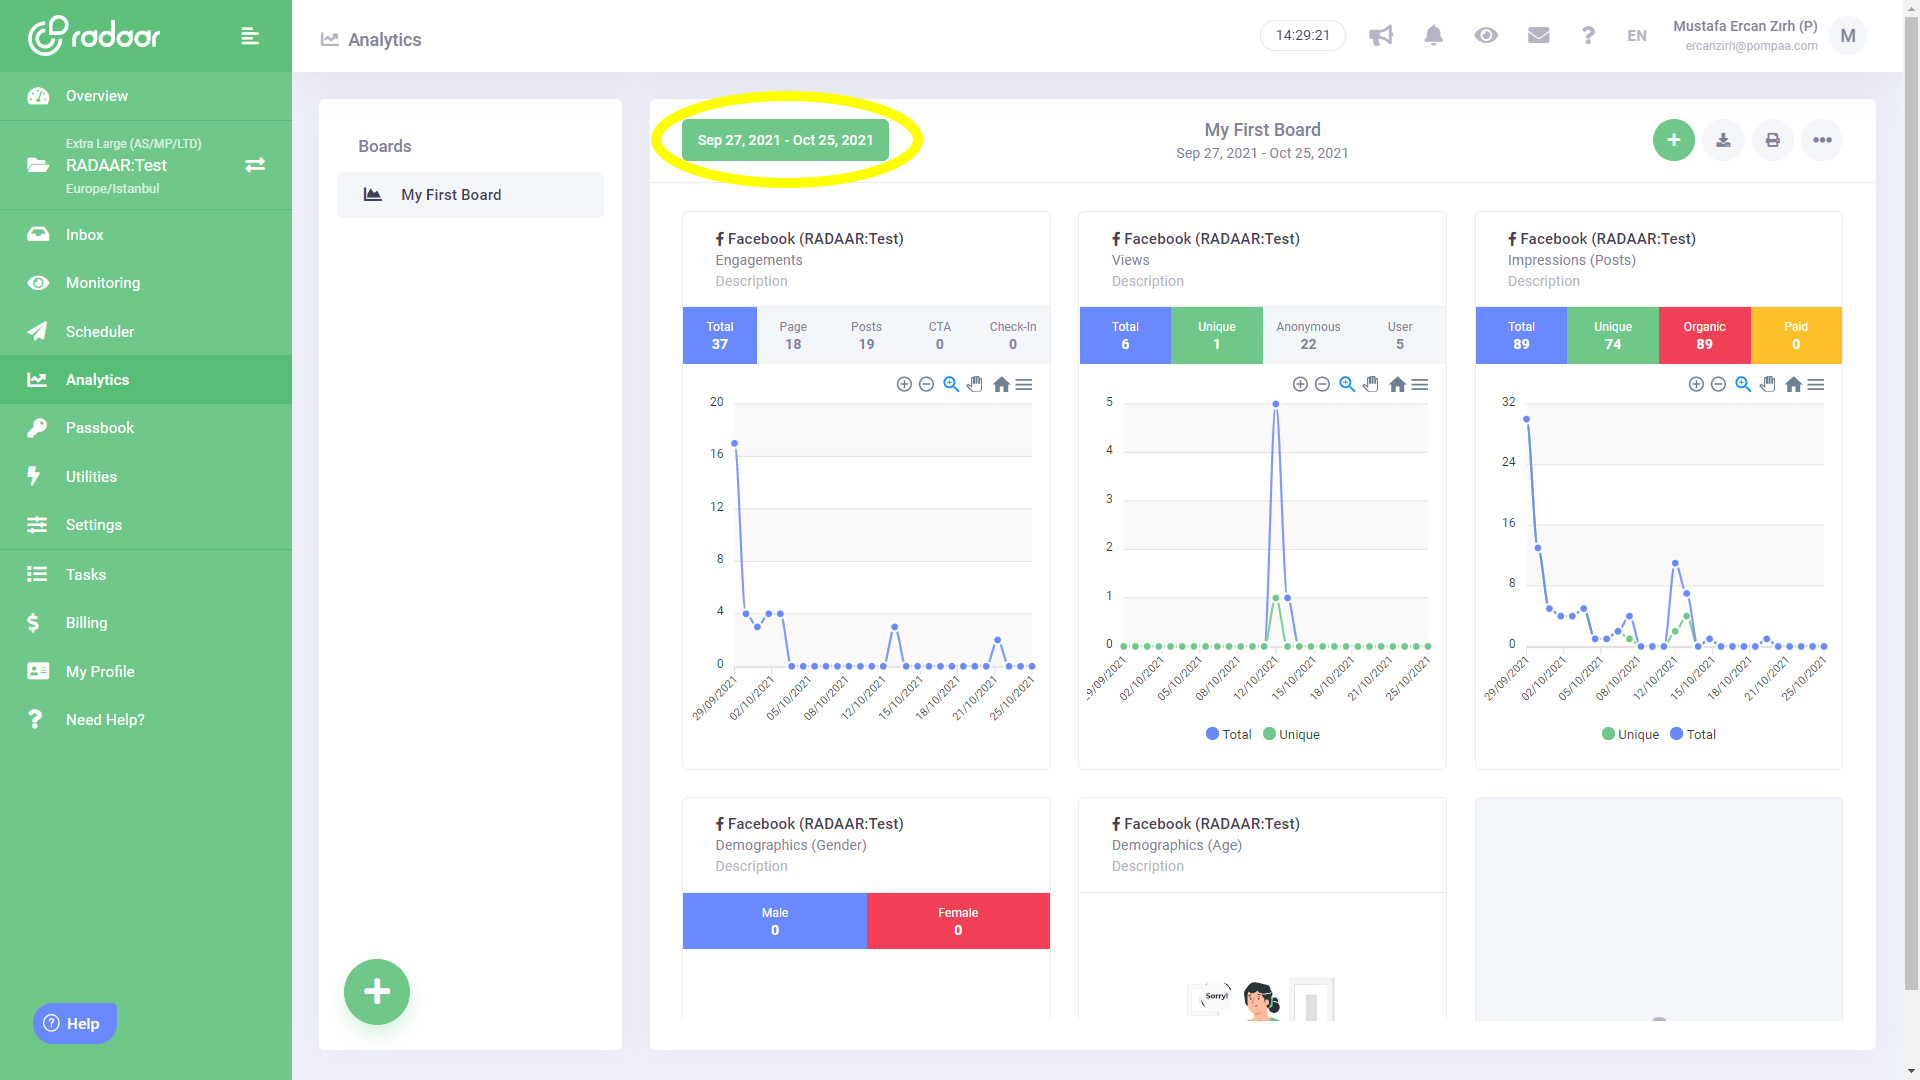1920x1080 pixels.
Task: Open board more options menu
Action: tap(1822, 140)
